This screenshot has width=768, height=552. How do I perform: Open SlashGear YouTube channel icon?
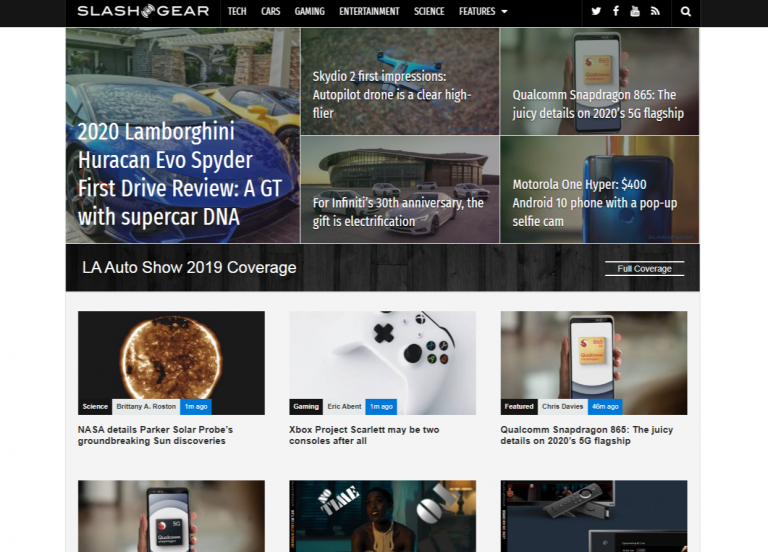click(635, 11)
